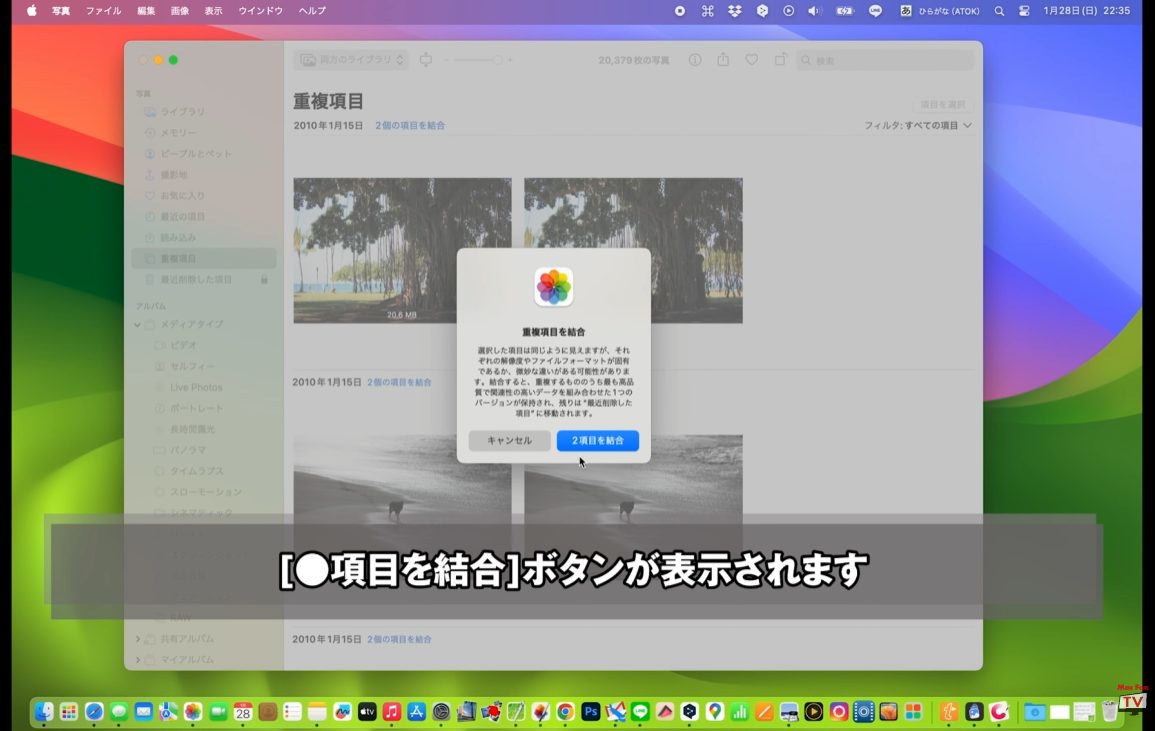This screenshot has height=731, width=1155.
Task: Focus the Photos search field
Action: click(x=885, y=60)
